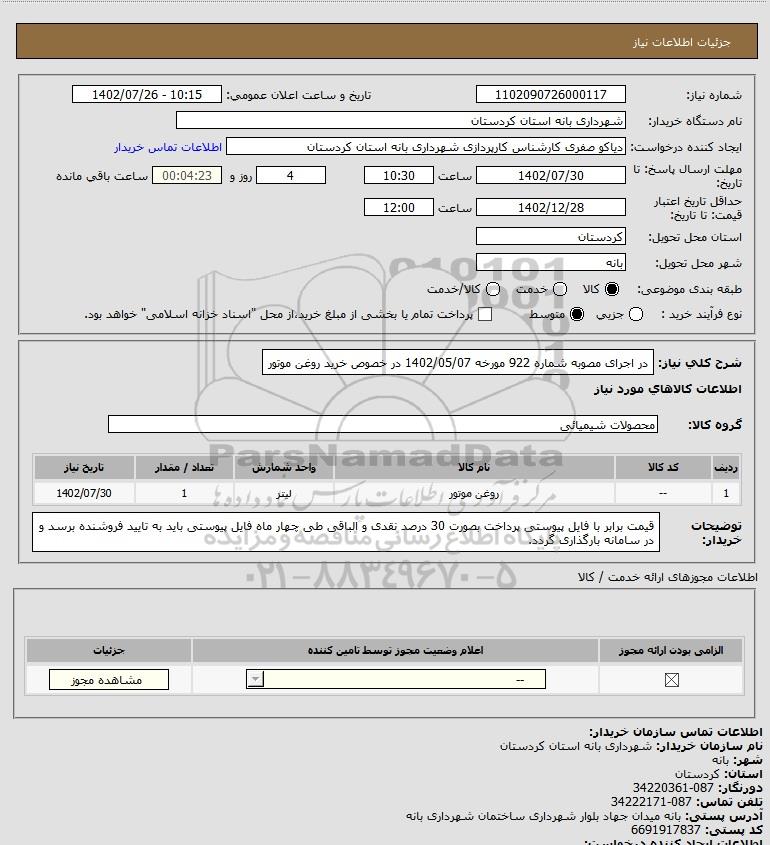Click the تعداد / مقدار column header
Screen dimensions: 770x845
pyautogui.click(x=184, y=467)
